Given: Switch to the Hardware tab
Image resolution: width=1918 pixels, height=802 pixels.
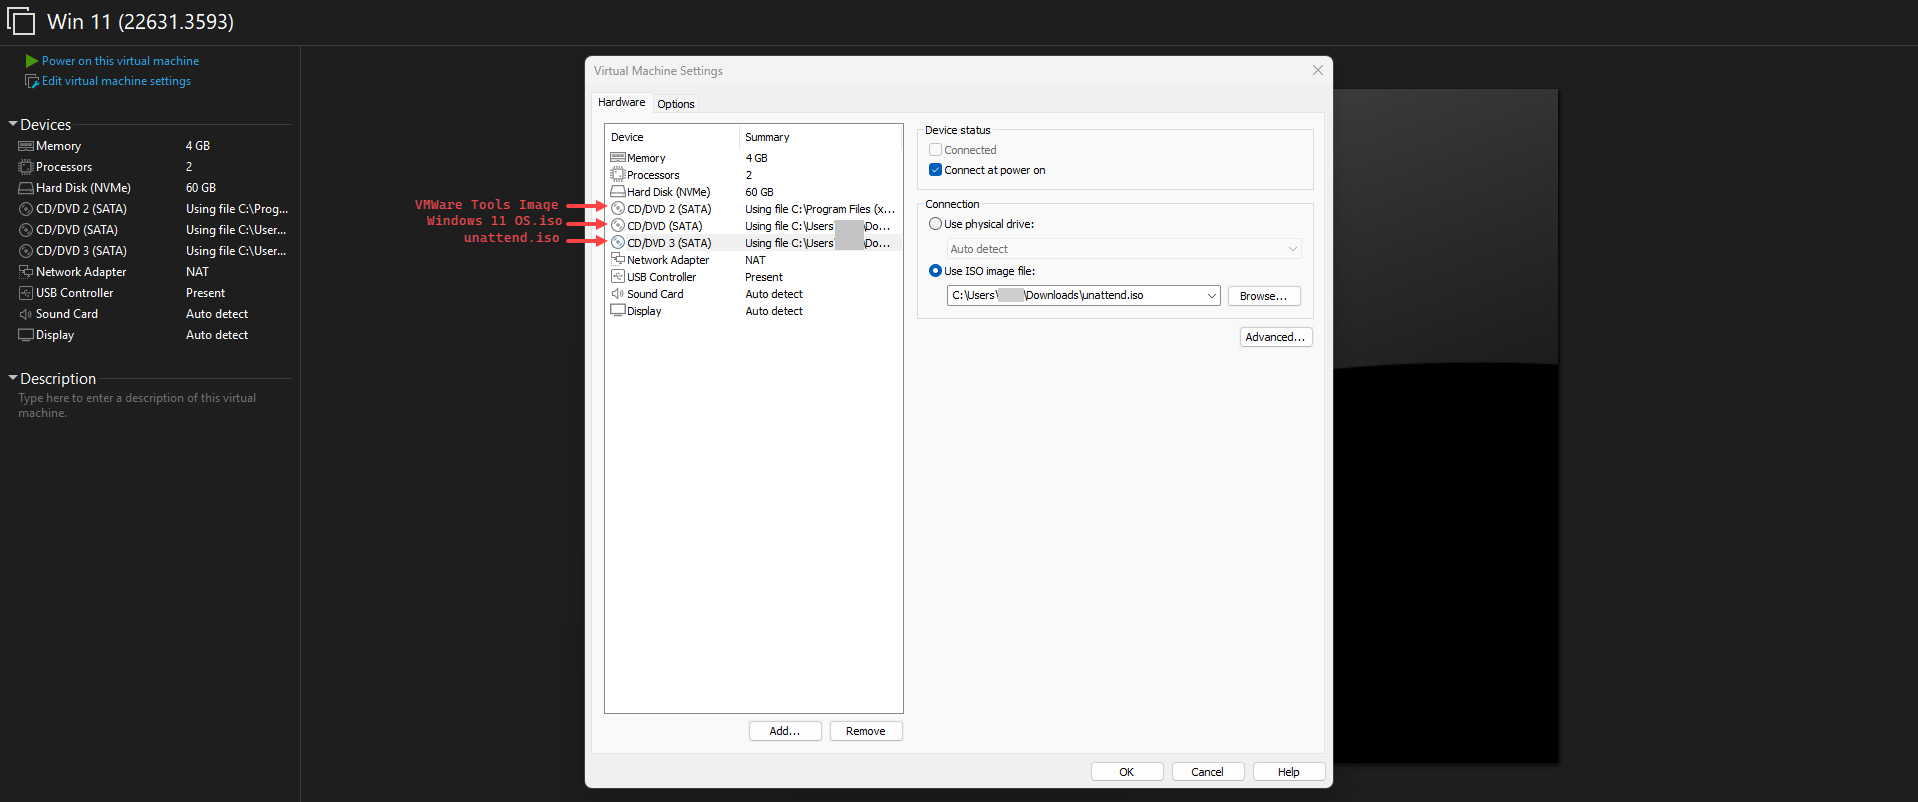Looking at the screenshot, I should pos(621,102).
